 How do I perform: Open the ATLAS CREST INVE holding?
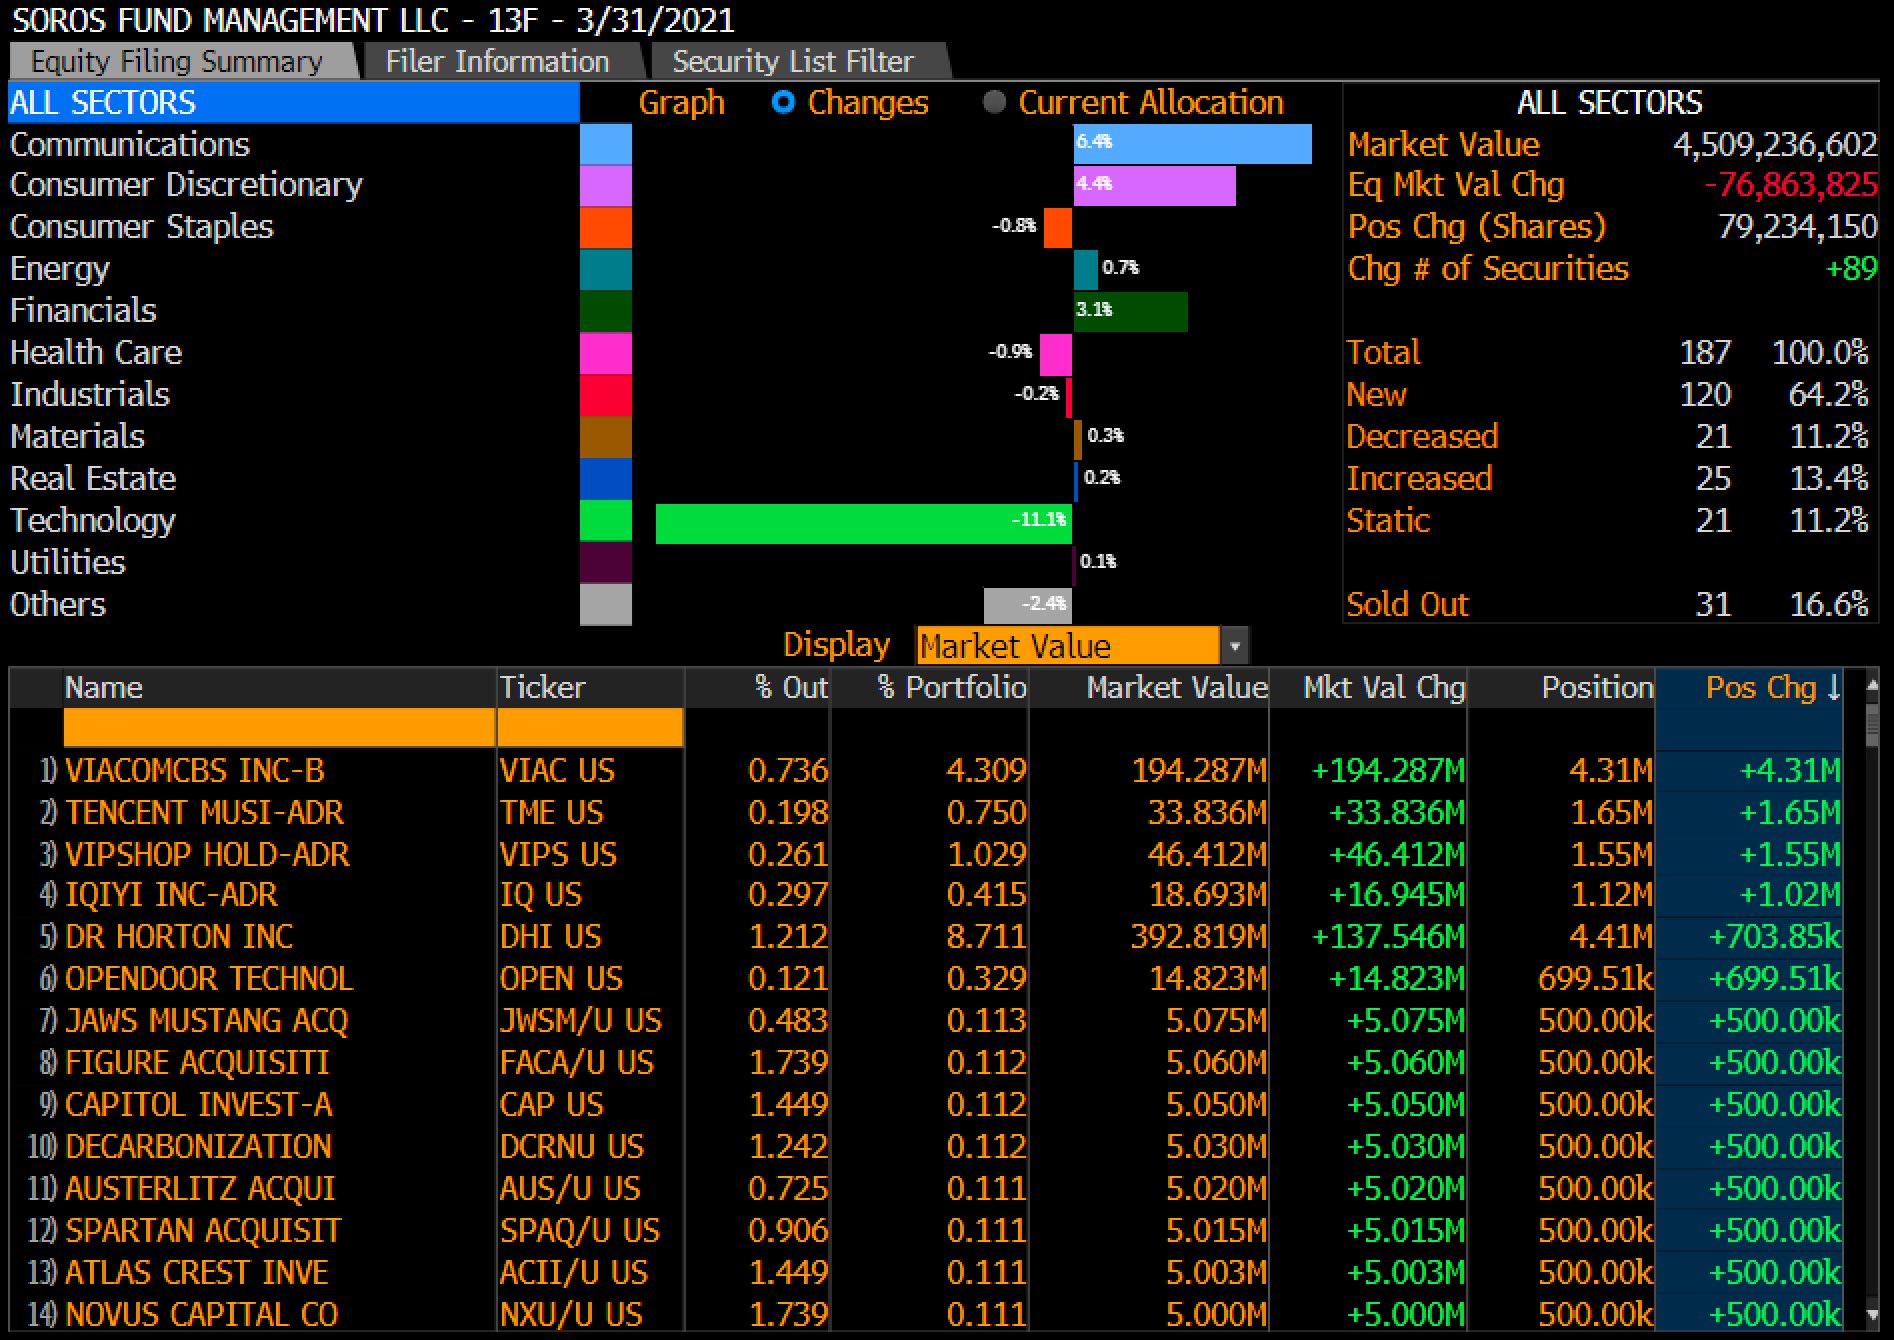point(197,1273)
